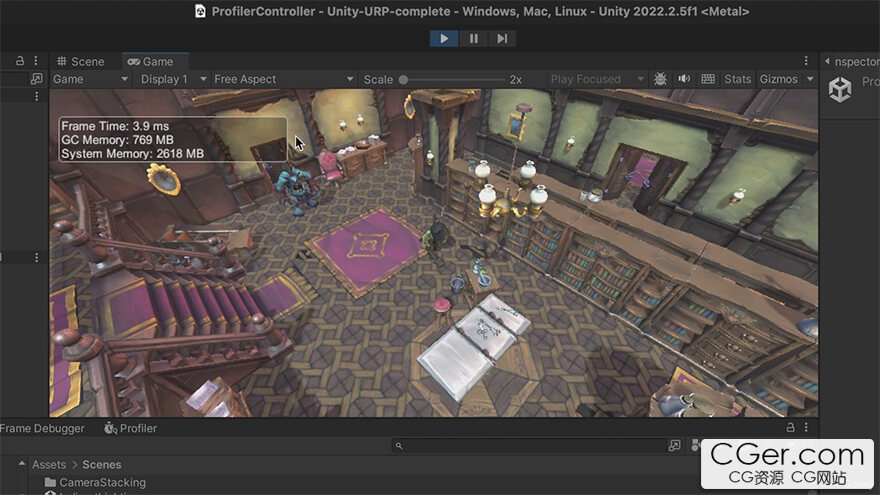Open the Frame Debugger tab
This screenshot has width=880, height=495.
pyautogui.click(x=42, y=428)
